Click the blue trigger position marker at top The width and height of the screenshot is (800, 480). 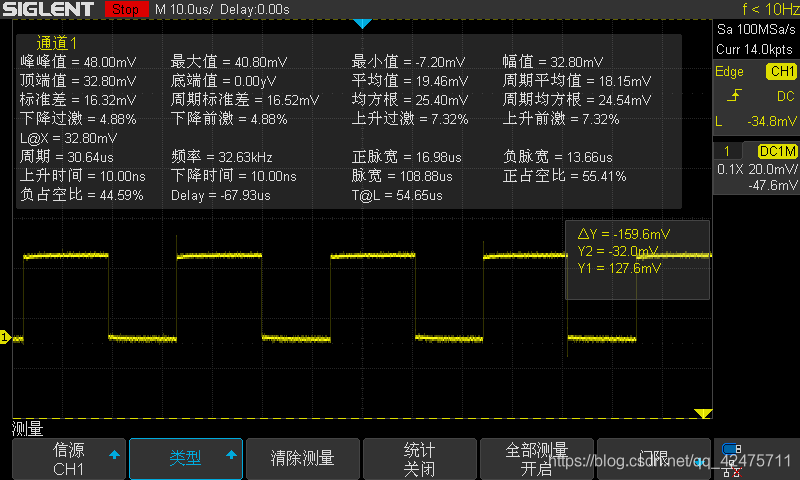tap(362, 23)
